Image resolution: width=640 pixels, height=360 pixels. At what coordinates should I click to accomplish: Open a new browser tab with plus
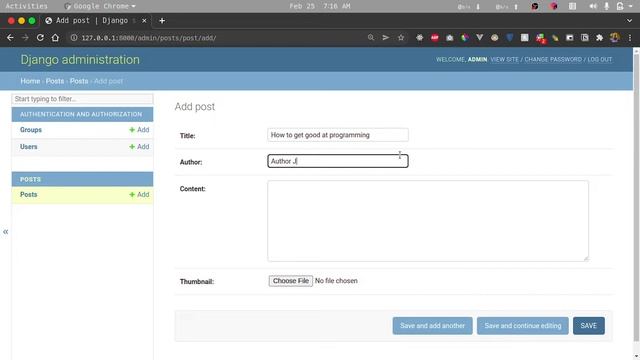[162, 20]
